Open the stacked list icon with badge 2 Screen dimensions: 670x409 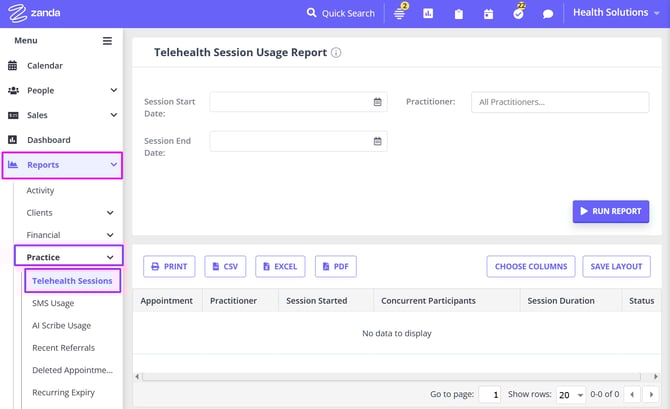(400, 14)
